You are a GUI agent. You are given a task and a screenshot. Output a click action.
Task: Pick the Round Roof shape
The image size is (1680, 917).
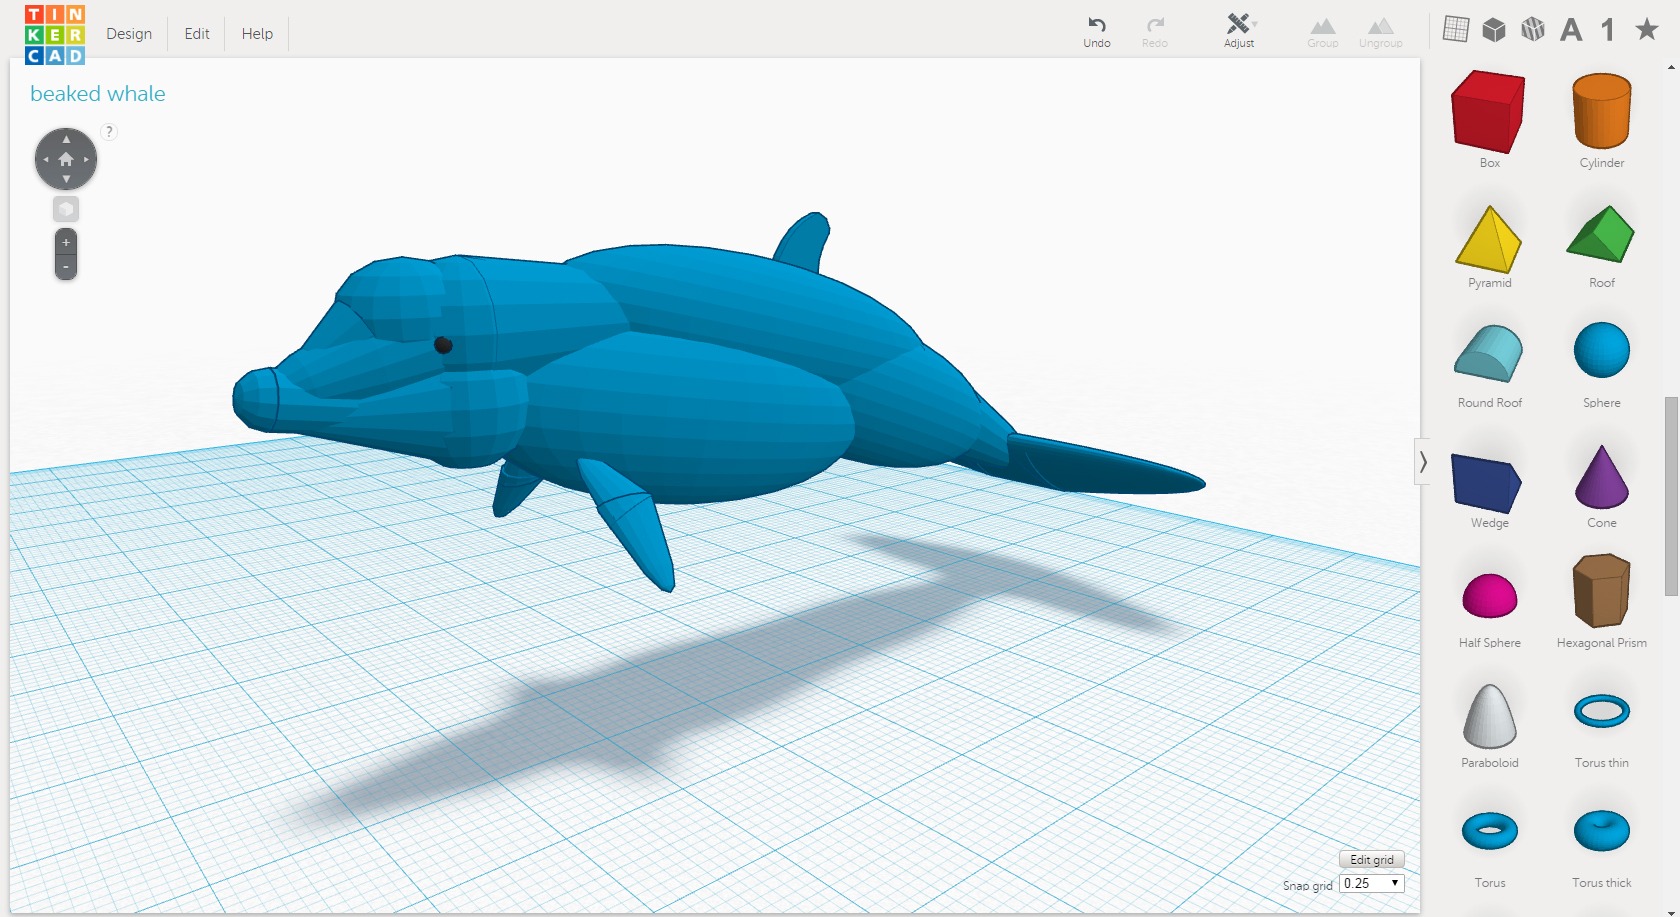(x=1489, y=353)
